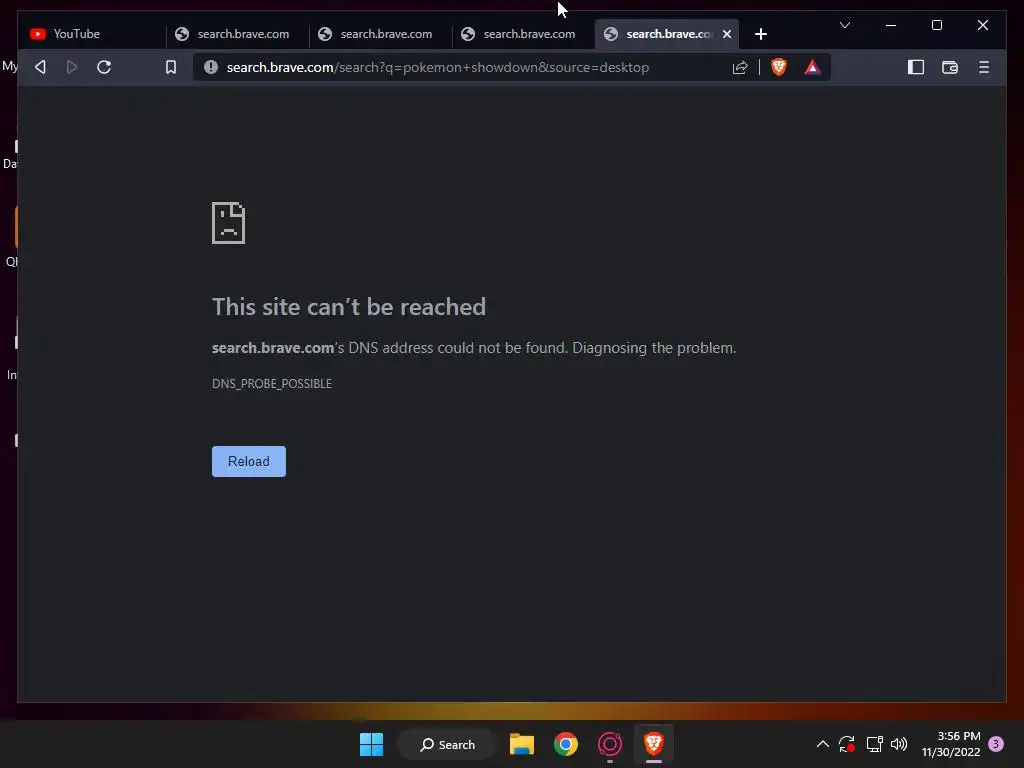Image resolution: width=1024 pixels, height=768 pixels.
Task: Minimize the Brave browser window
Action: tap(891, 25)
